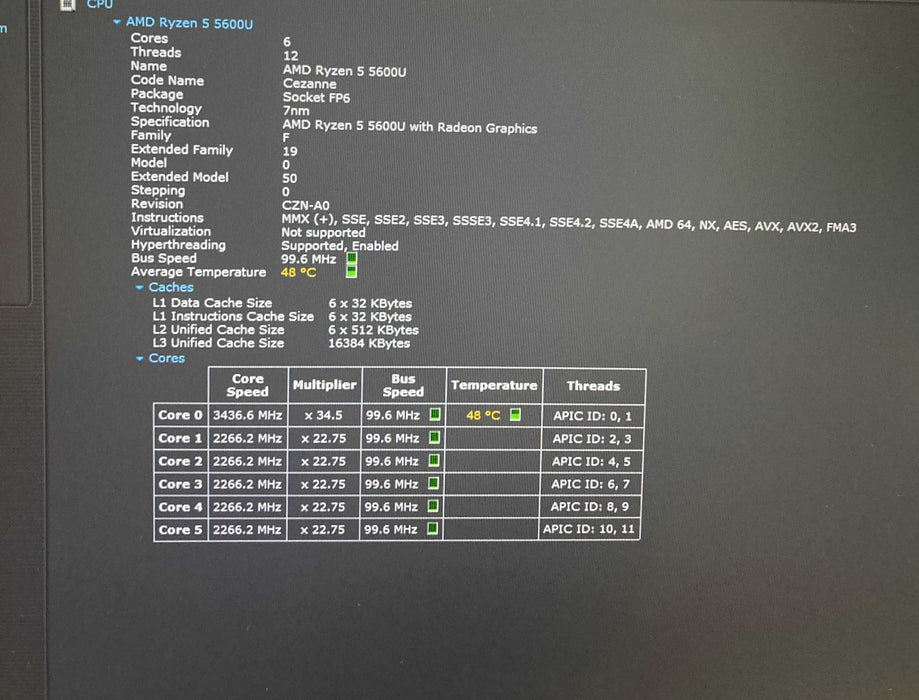919x700 pixels.
Task: Click the Core Speed column header
Action: (247, 386)
